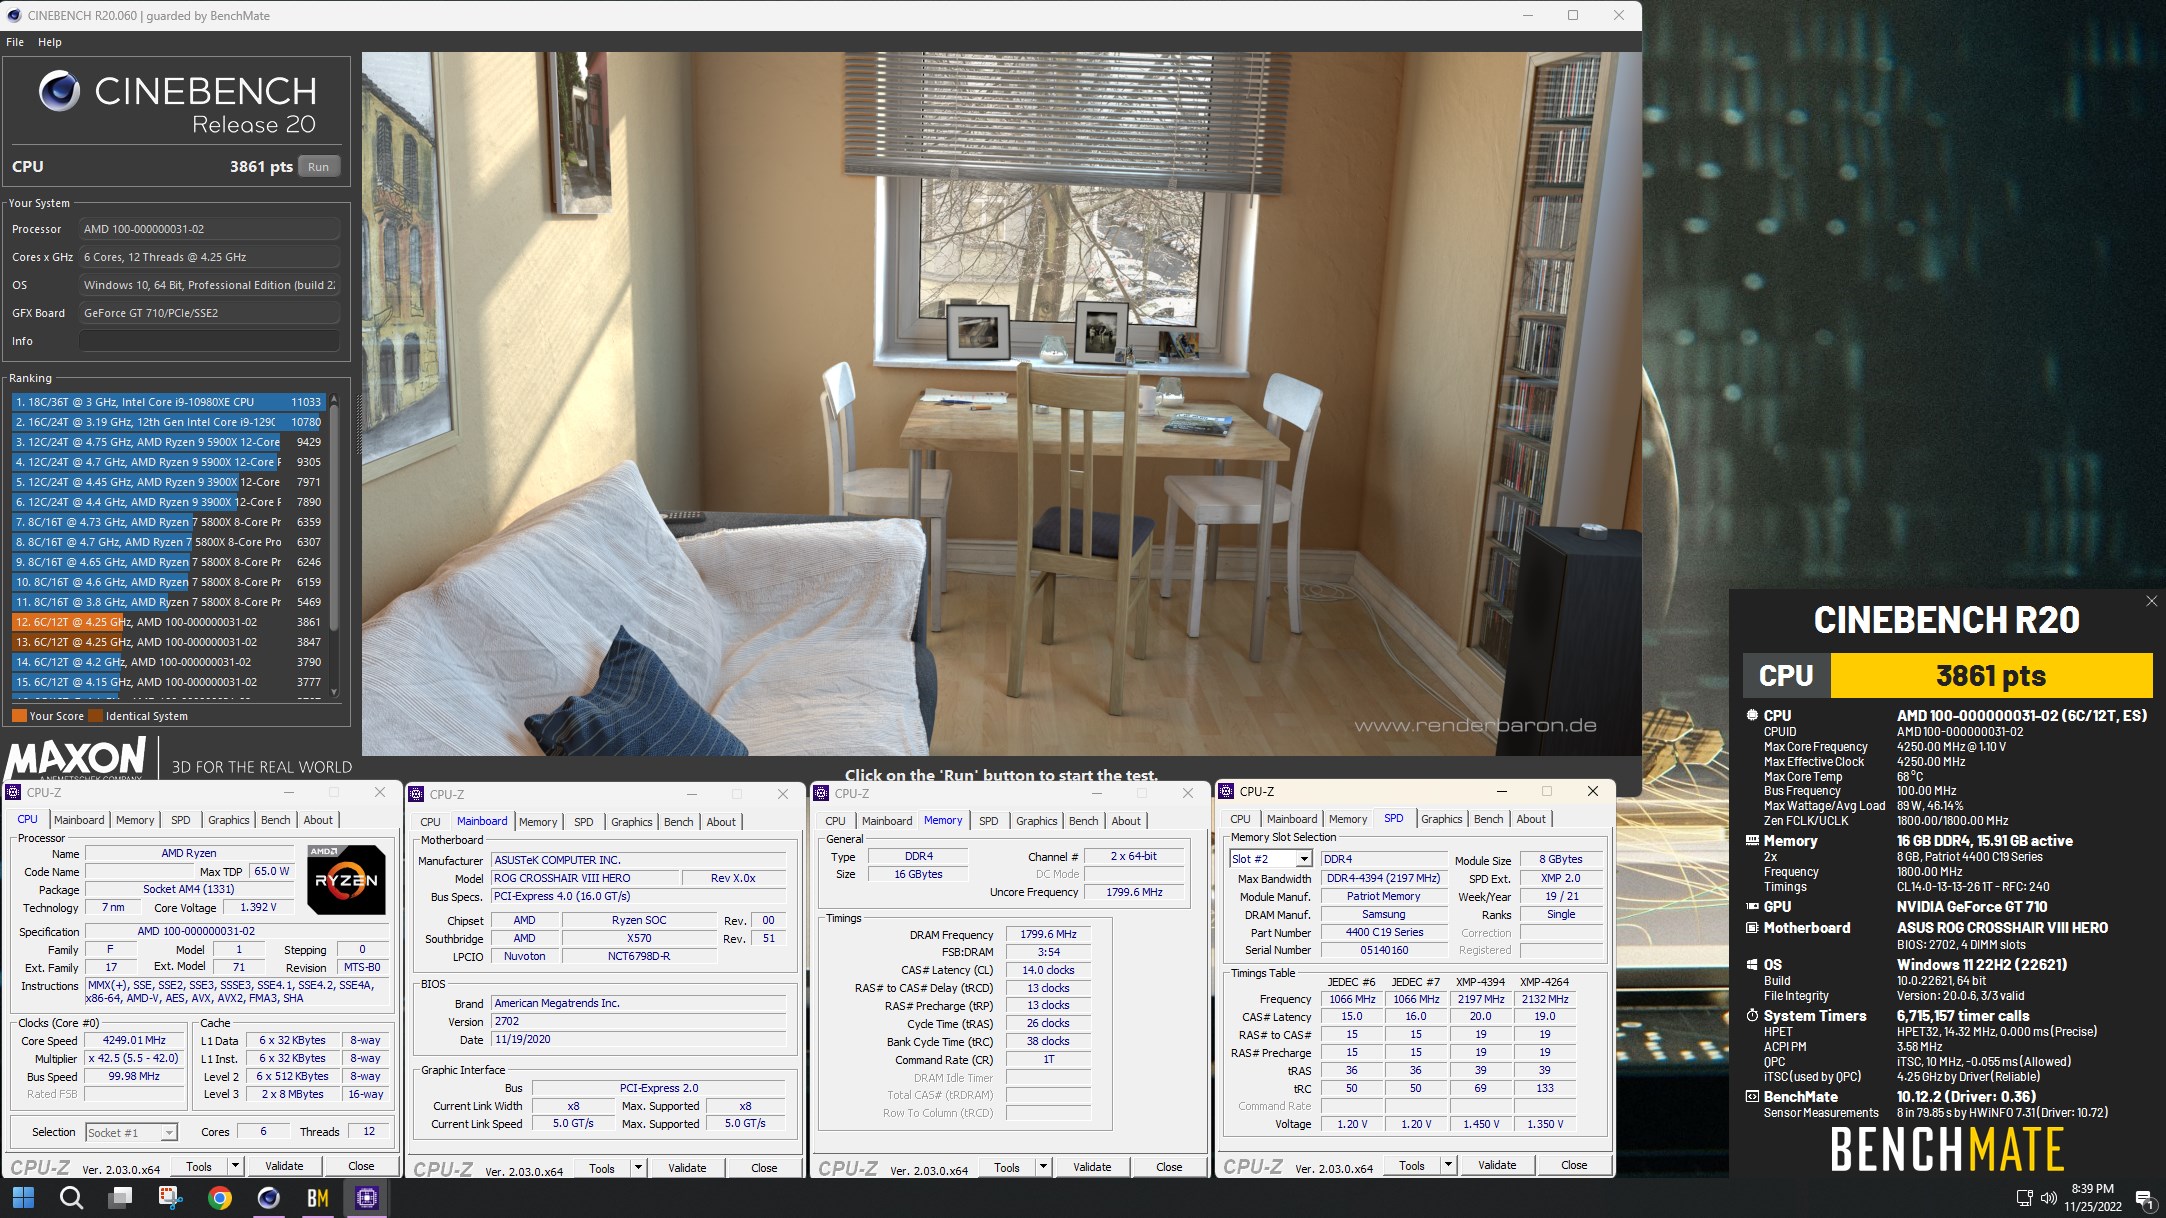Click Close button in CPU-Z Mainboard window
This screenshot has width=2166, height=1218.
pos(764,1168)
